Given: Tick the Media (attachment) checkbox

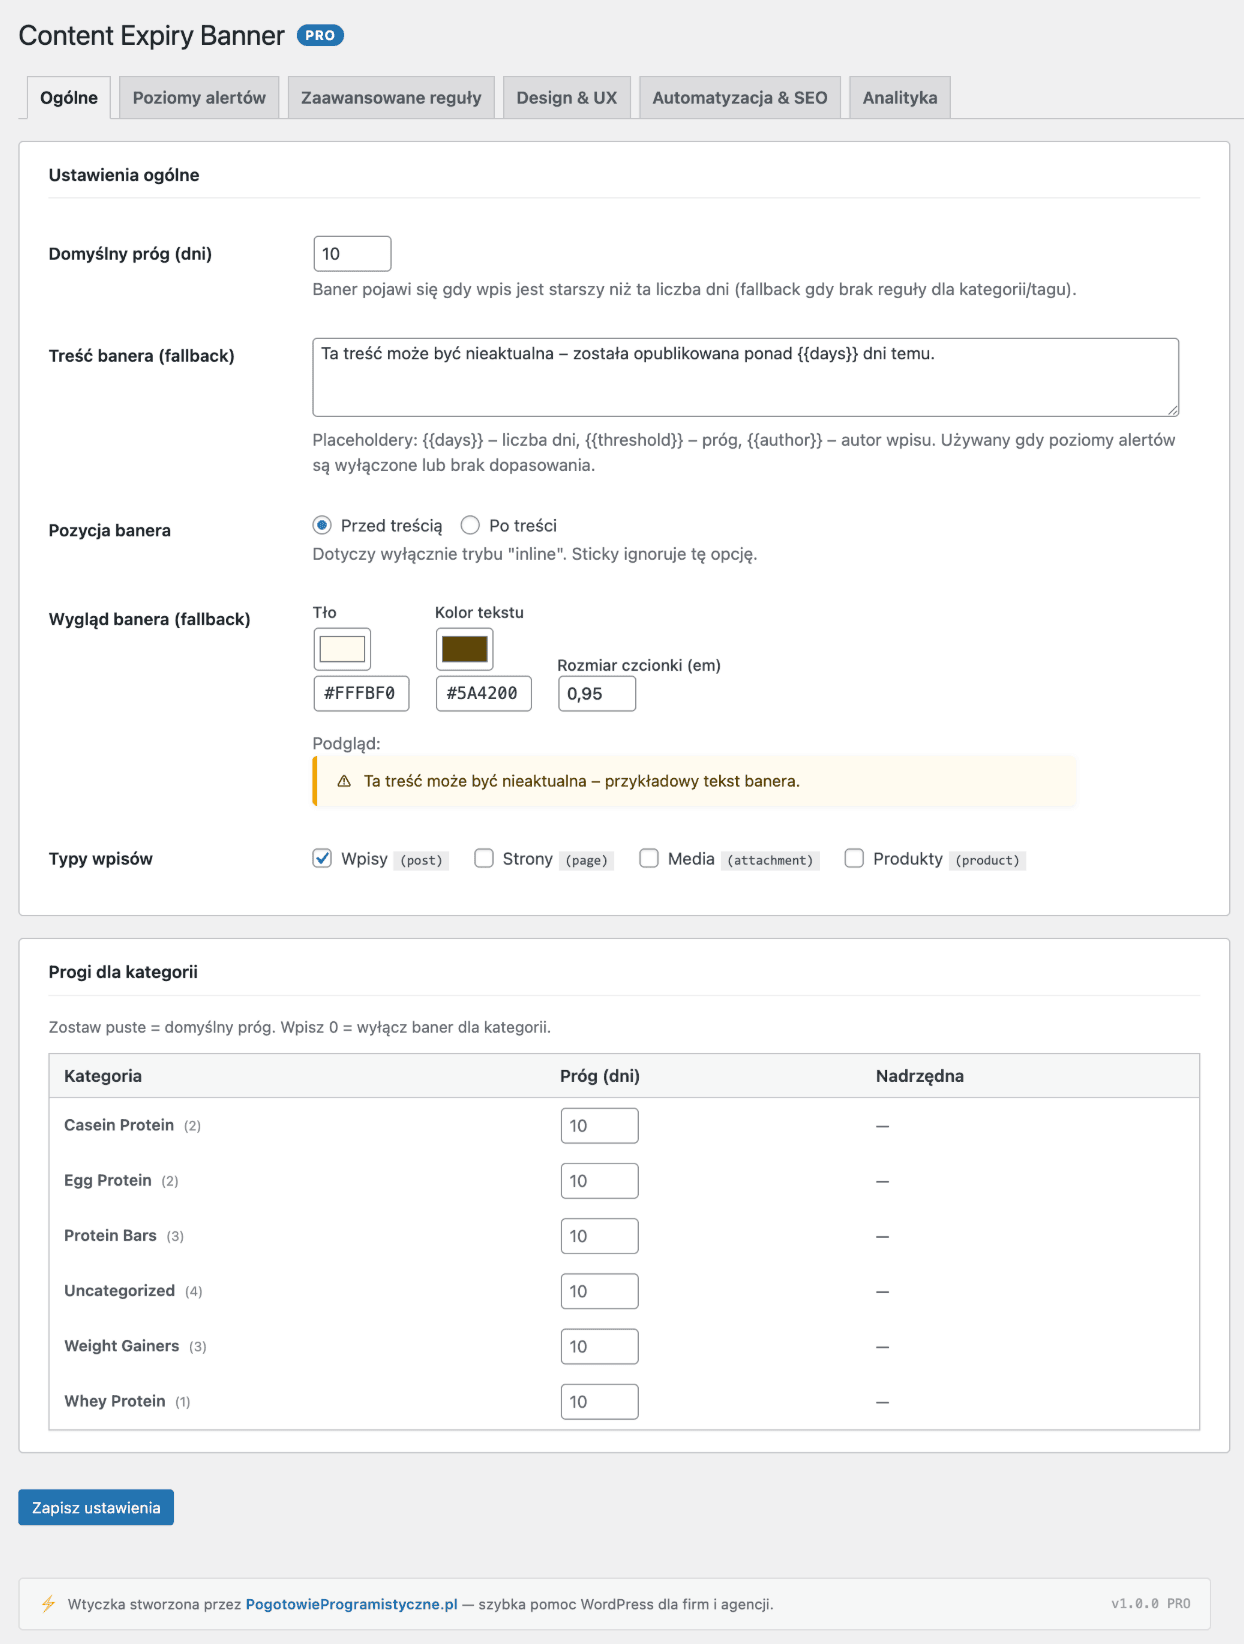Looking at the screenshot, I should pos(649,858).
